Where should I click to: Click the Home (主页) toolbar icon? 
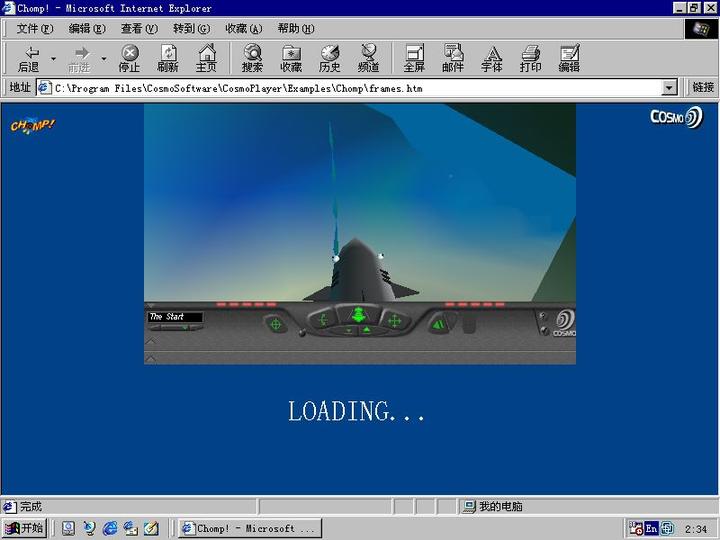pyautogui.click(x=206, y=59)
